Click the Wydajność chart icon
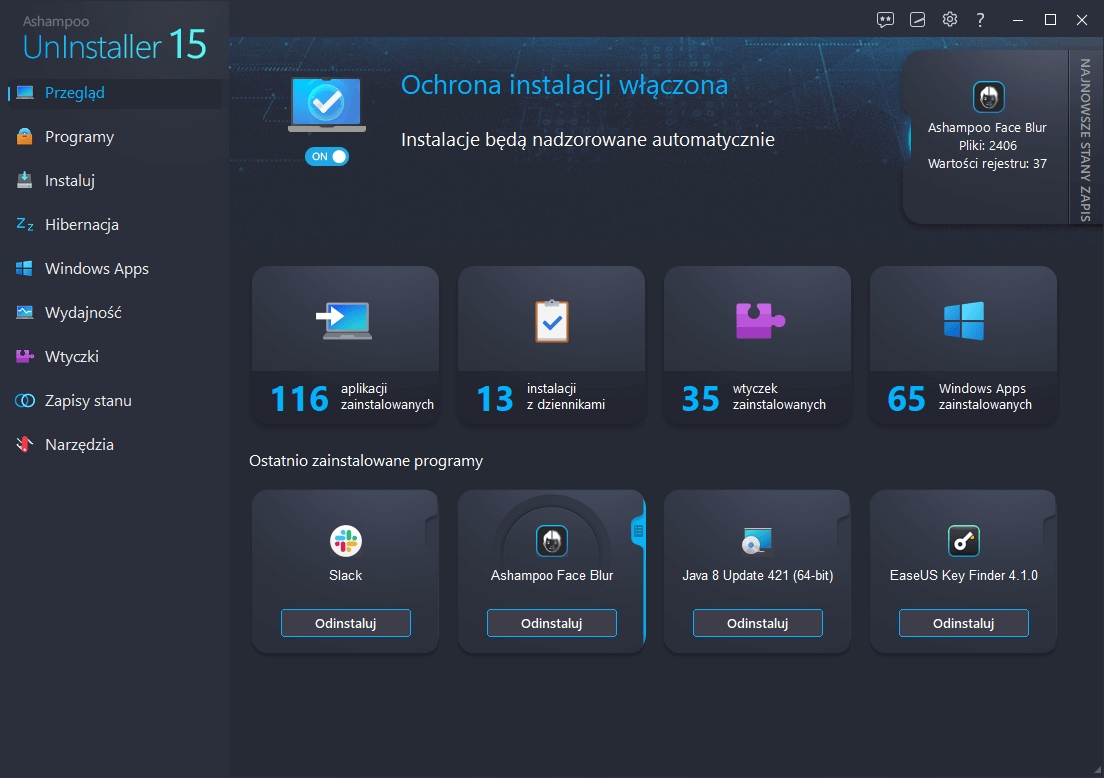 [x=25, y=312]
